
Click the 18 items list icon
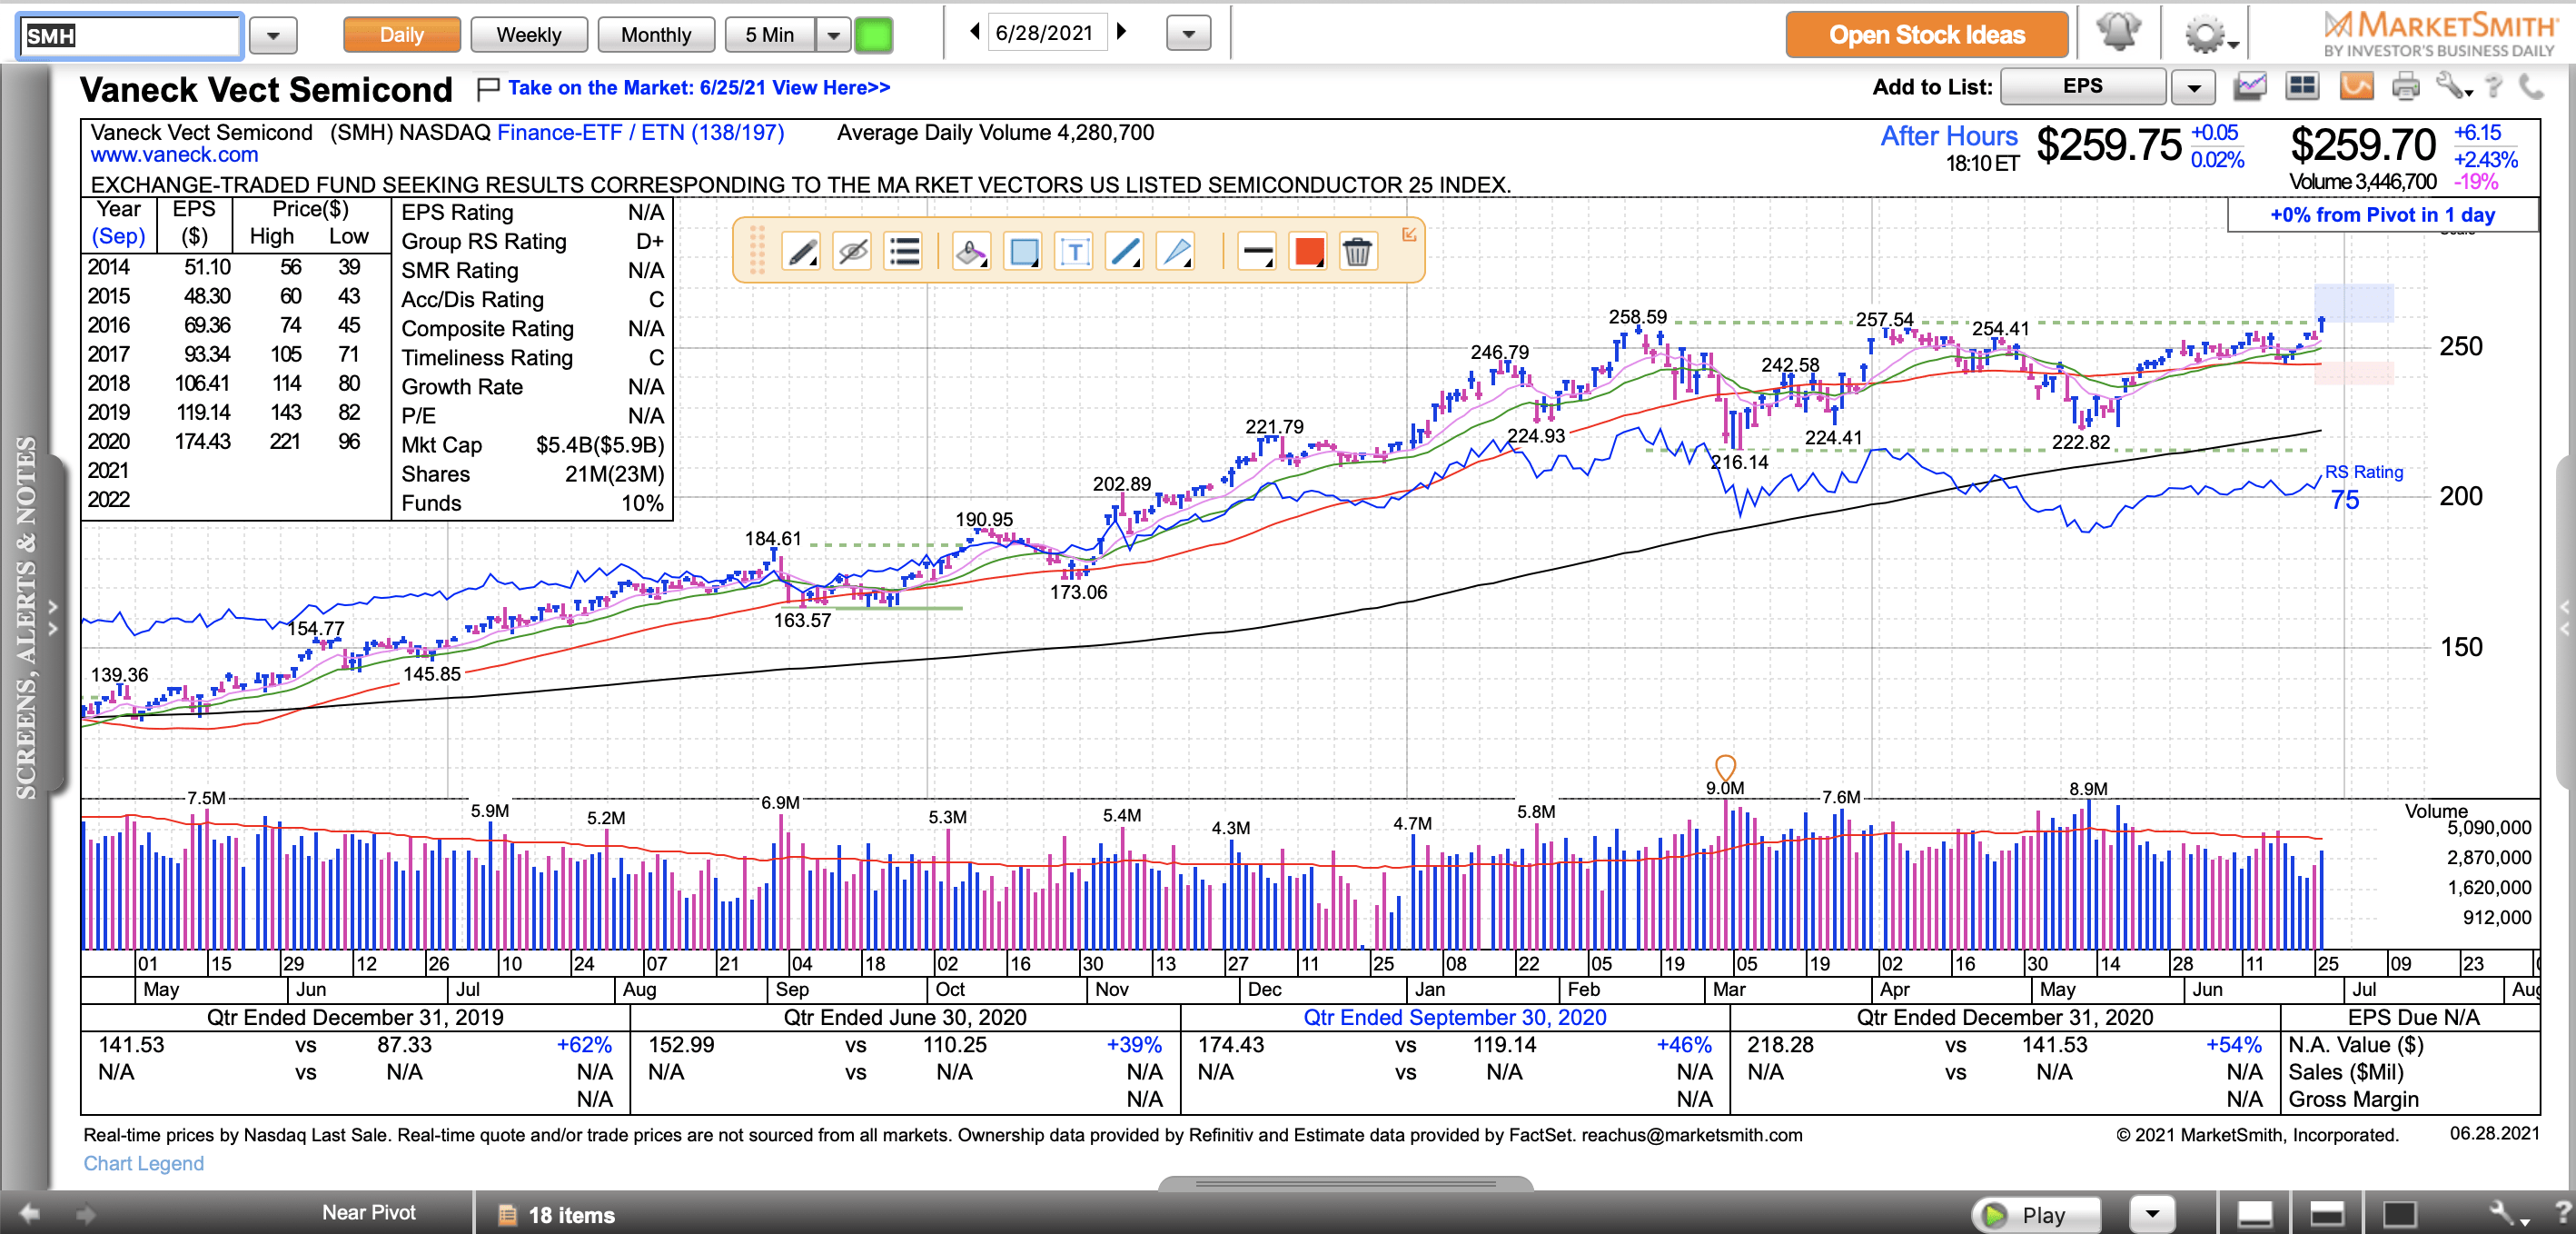(507, 1215)
